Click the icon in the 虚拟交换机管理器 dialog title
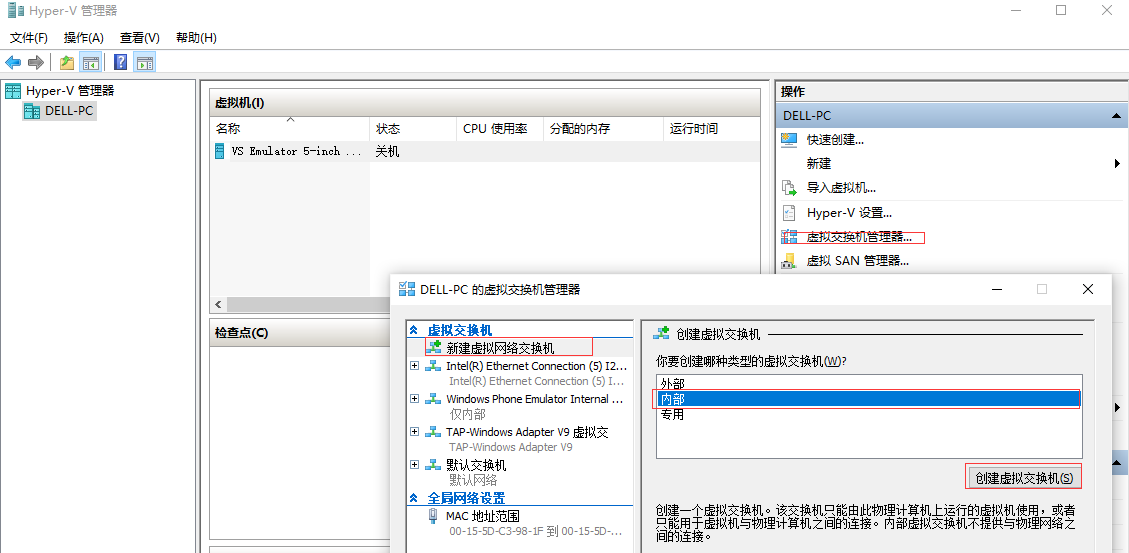Screen dimensions: 1129x553 coord(407,289)
